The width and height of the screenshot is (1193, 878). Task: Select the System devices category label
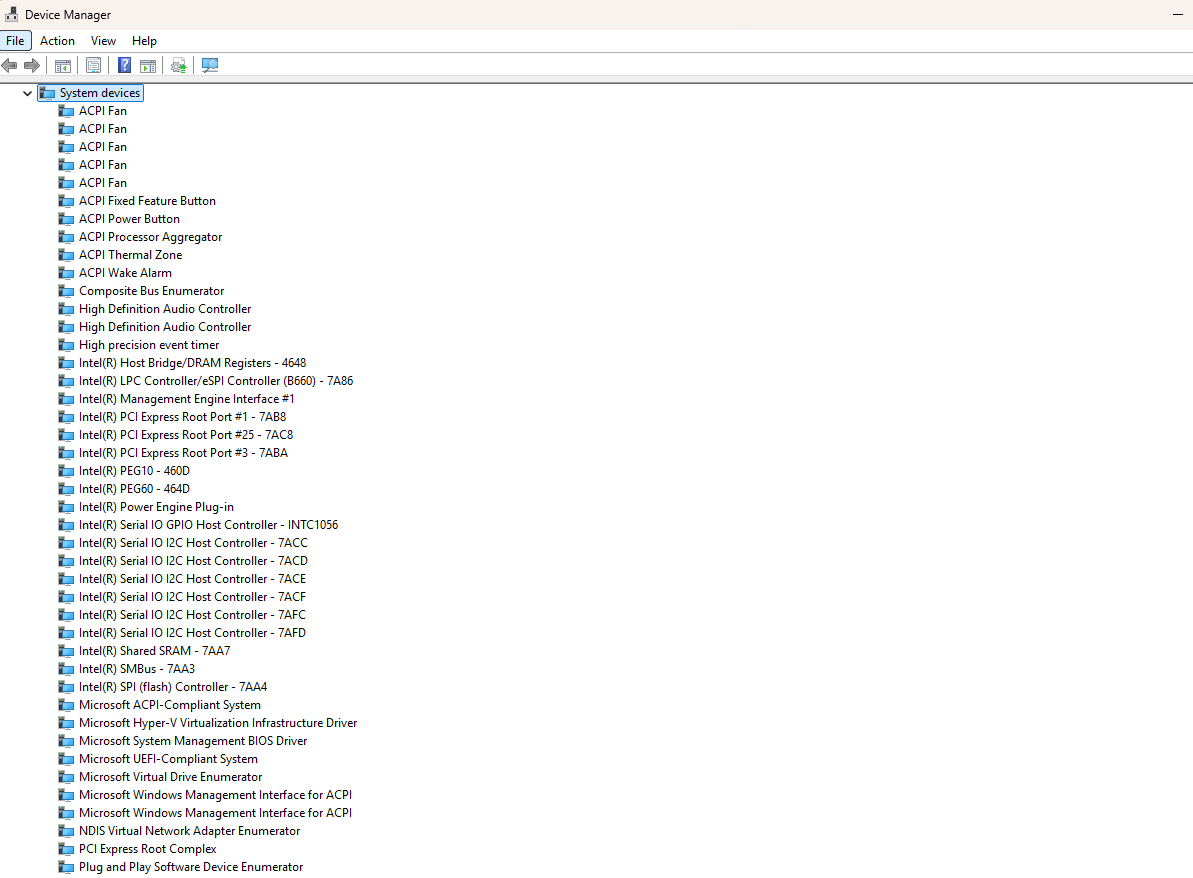coord(100,93)
